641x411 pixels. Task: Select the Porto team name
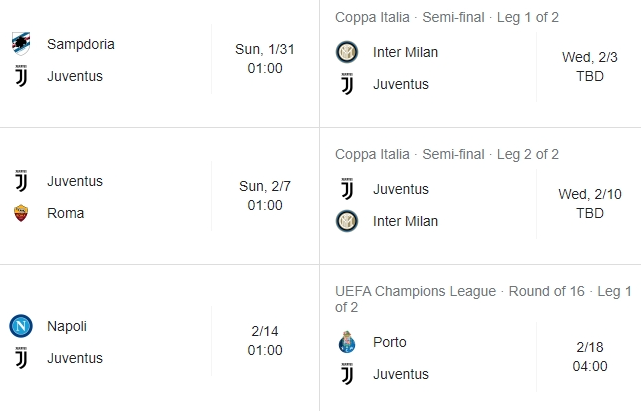(x=390, y=342)
